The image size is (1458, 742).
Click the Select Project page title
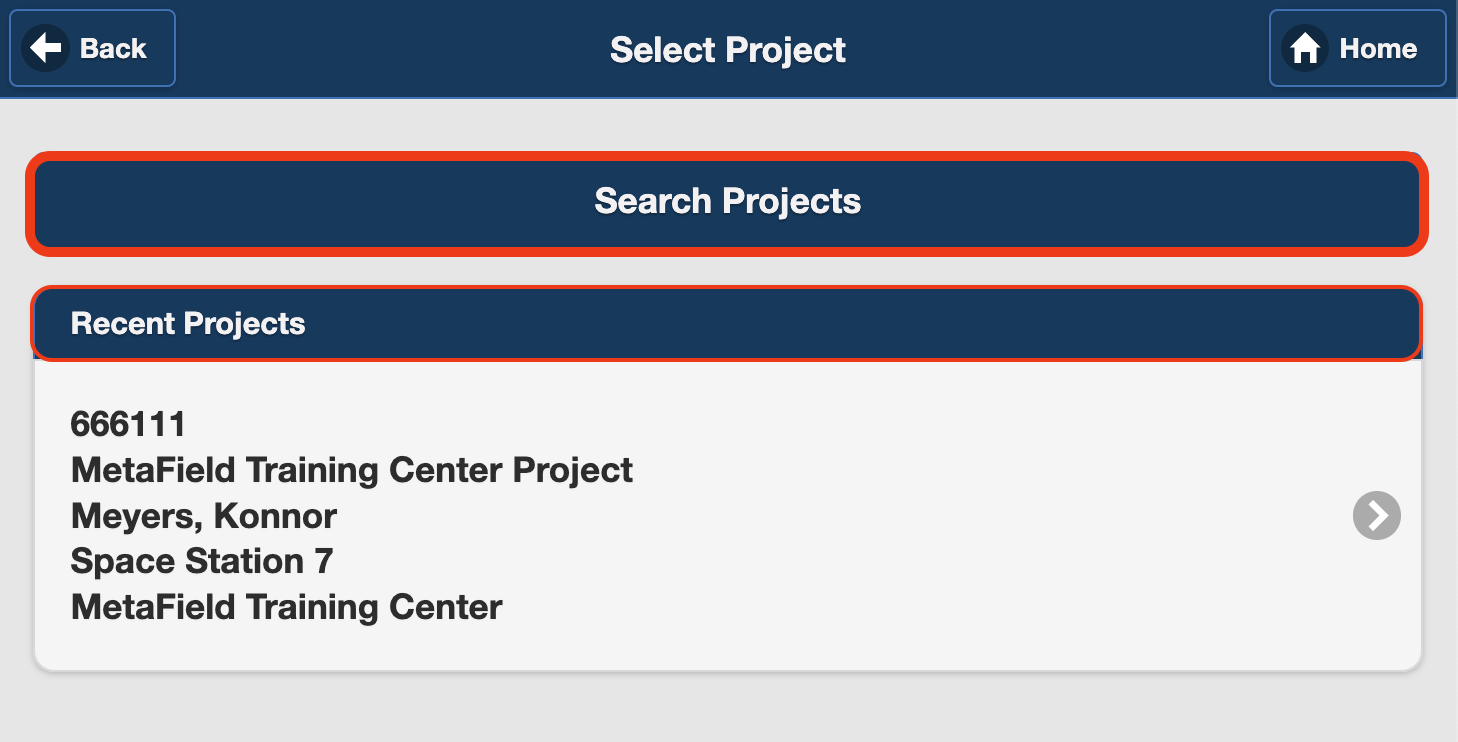pyautogui.click(x=727, y=50)
